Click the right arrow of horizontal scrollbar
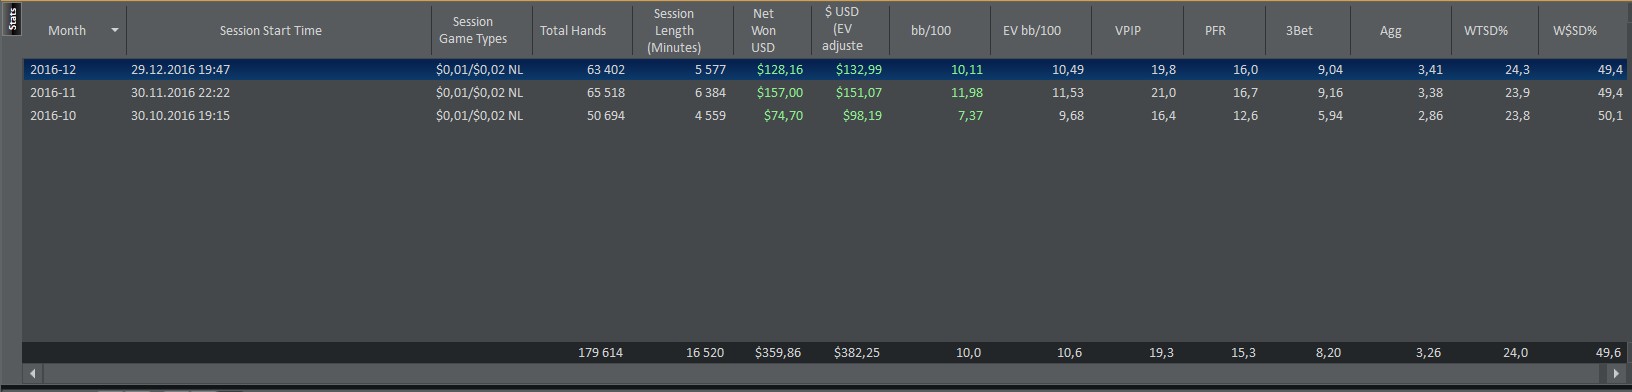Viewport: 1632px width, 392px height. coord(1618,374)
